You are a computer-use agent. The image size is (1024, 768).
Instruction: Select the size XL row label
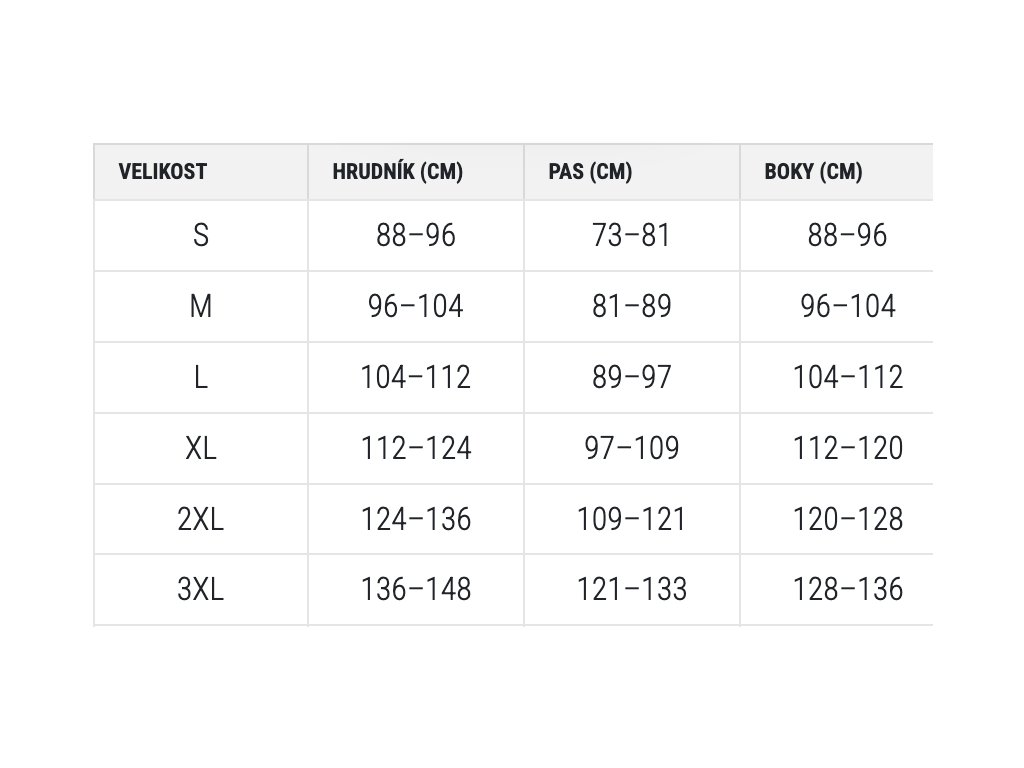point(200,448)
